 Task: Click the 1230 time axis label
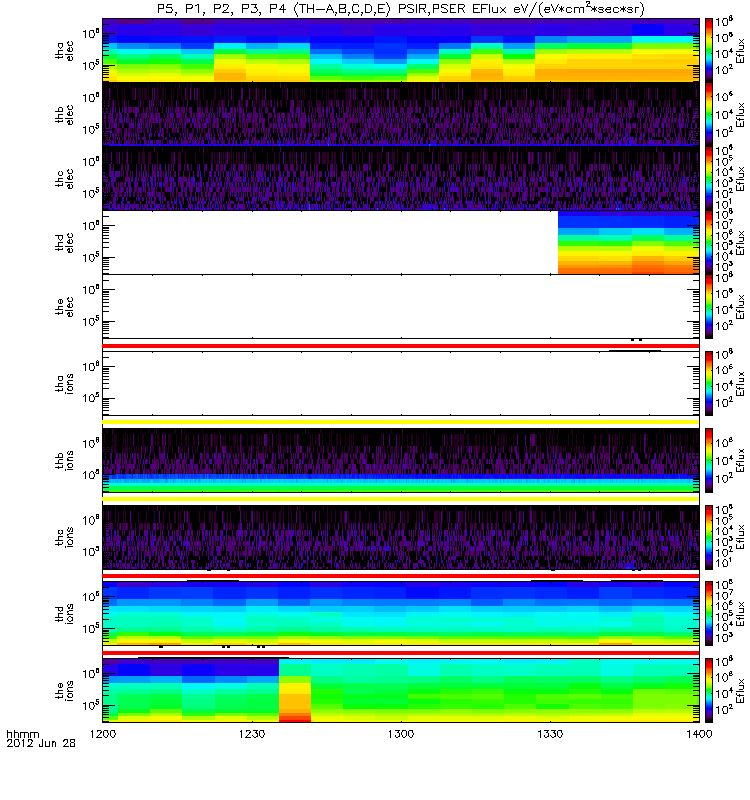point(252,734)
